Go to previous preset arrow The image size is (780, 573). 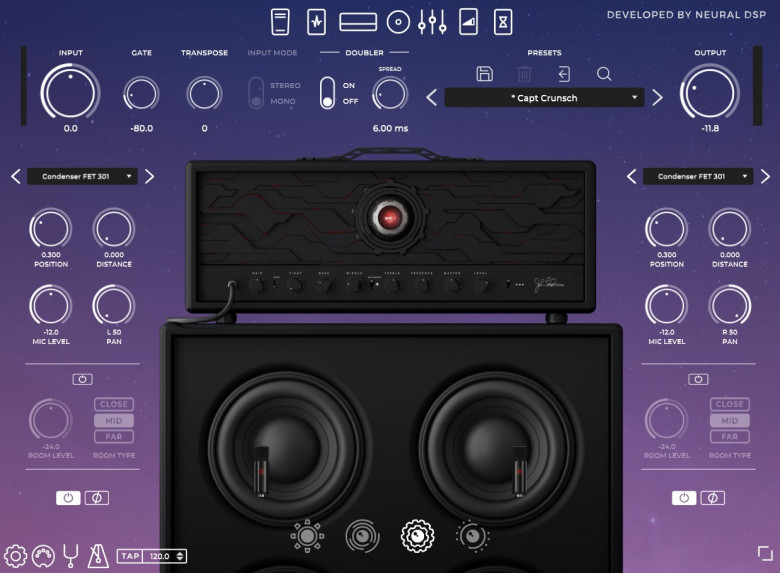point(432,97)
